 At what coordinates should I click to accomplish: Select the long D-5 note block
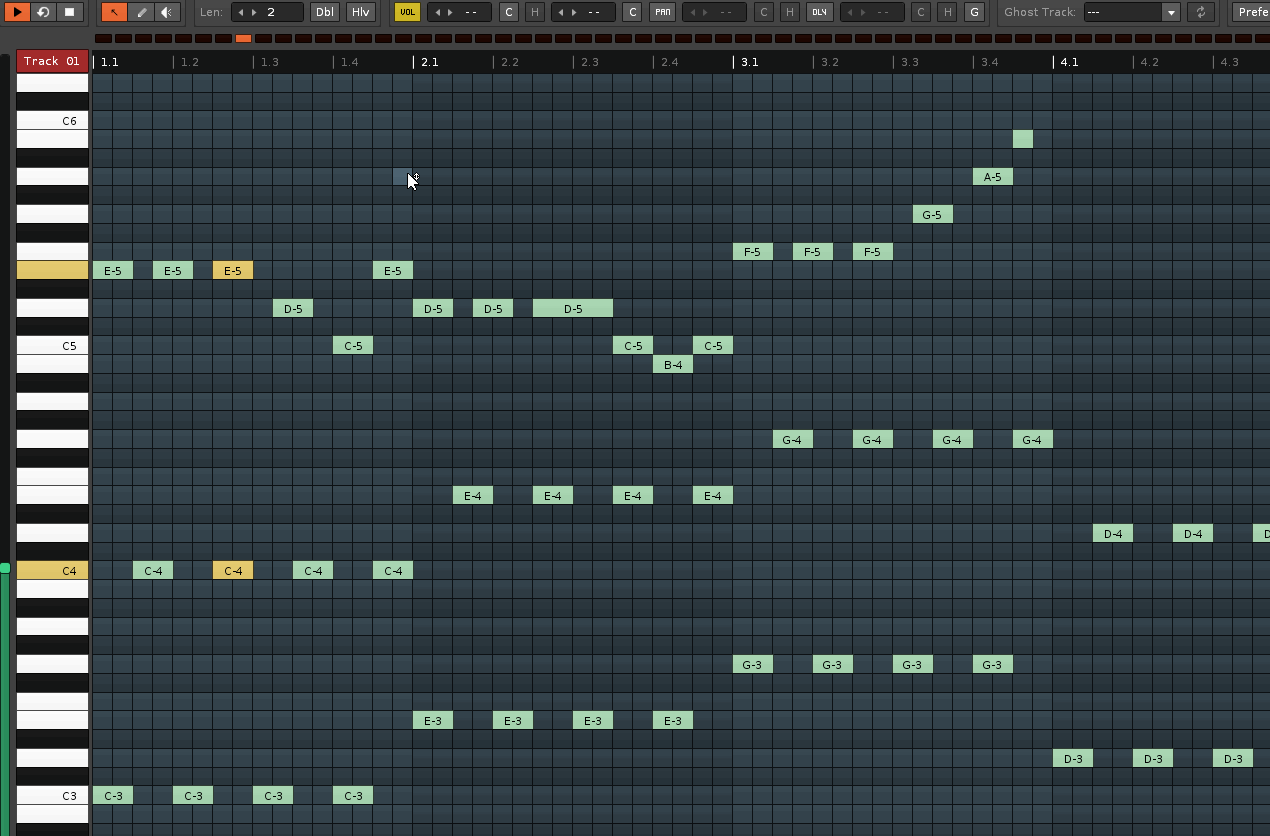tap(573, 308)
